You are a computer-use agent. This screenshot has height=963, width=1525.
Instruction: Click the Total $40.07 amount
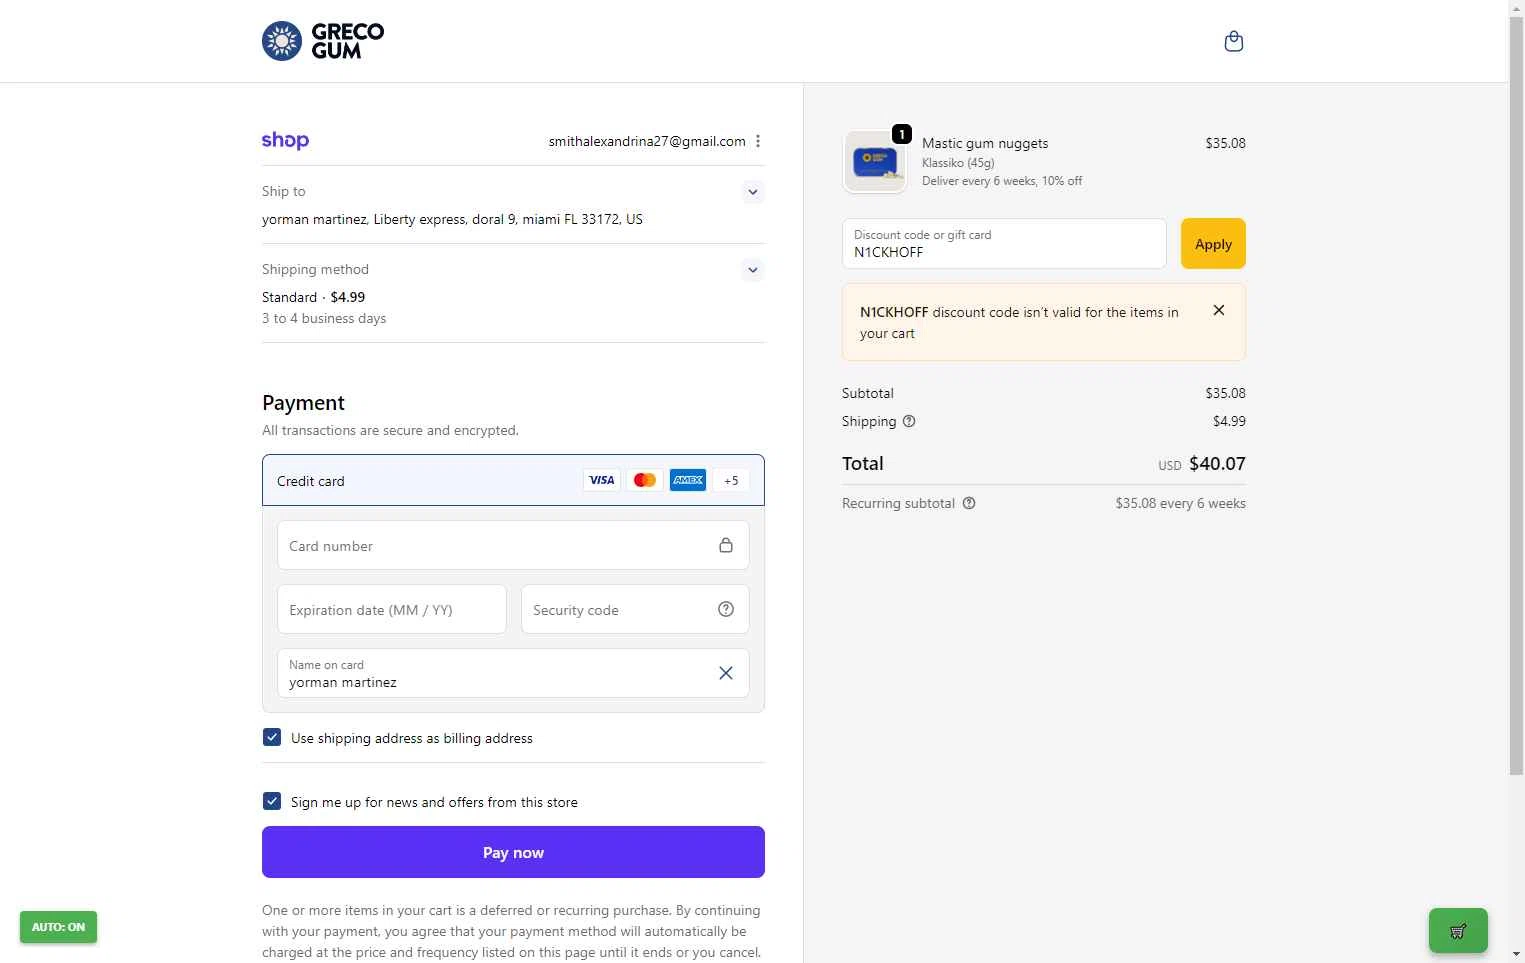point(1217,464)
